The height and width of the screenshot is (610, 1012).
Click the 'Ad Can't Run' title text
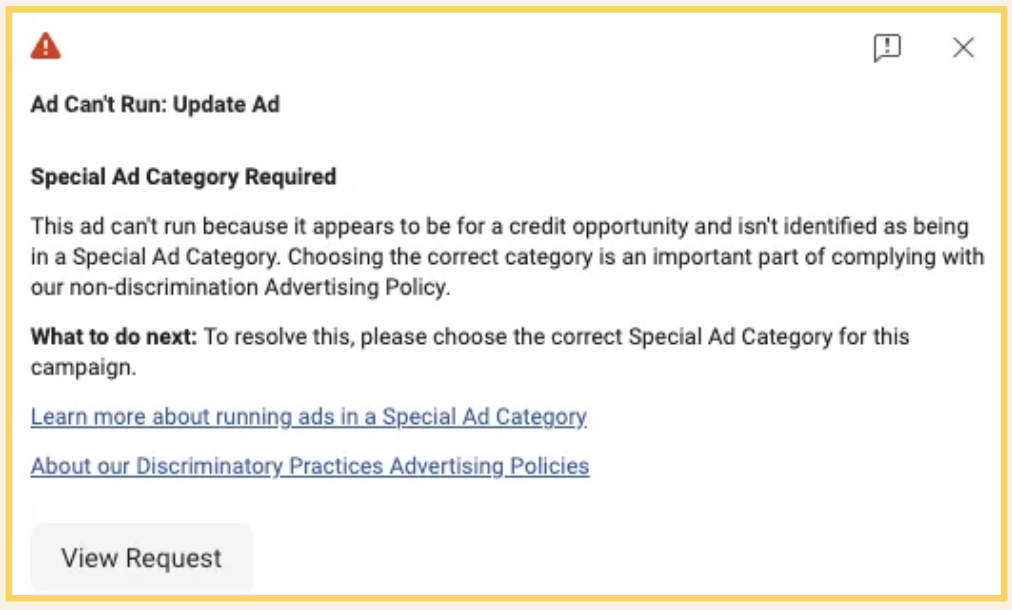(x=98, y=104)
